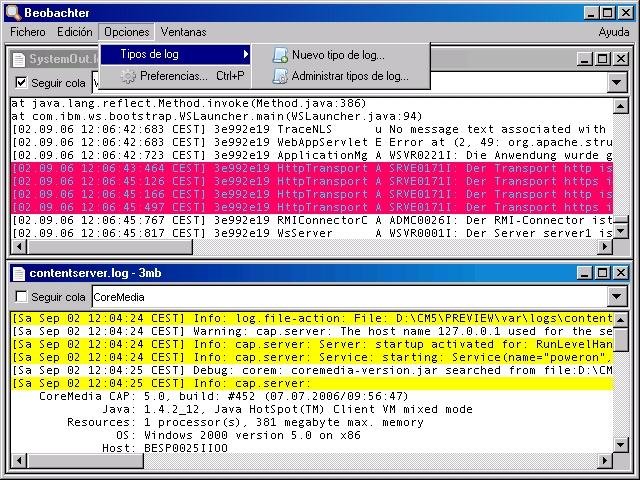Click the WSLauncher.main stack trace line
The width and height of the screenshot is (640, 480).
click(x=216, y=116)
